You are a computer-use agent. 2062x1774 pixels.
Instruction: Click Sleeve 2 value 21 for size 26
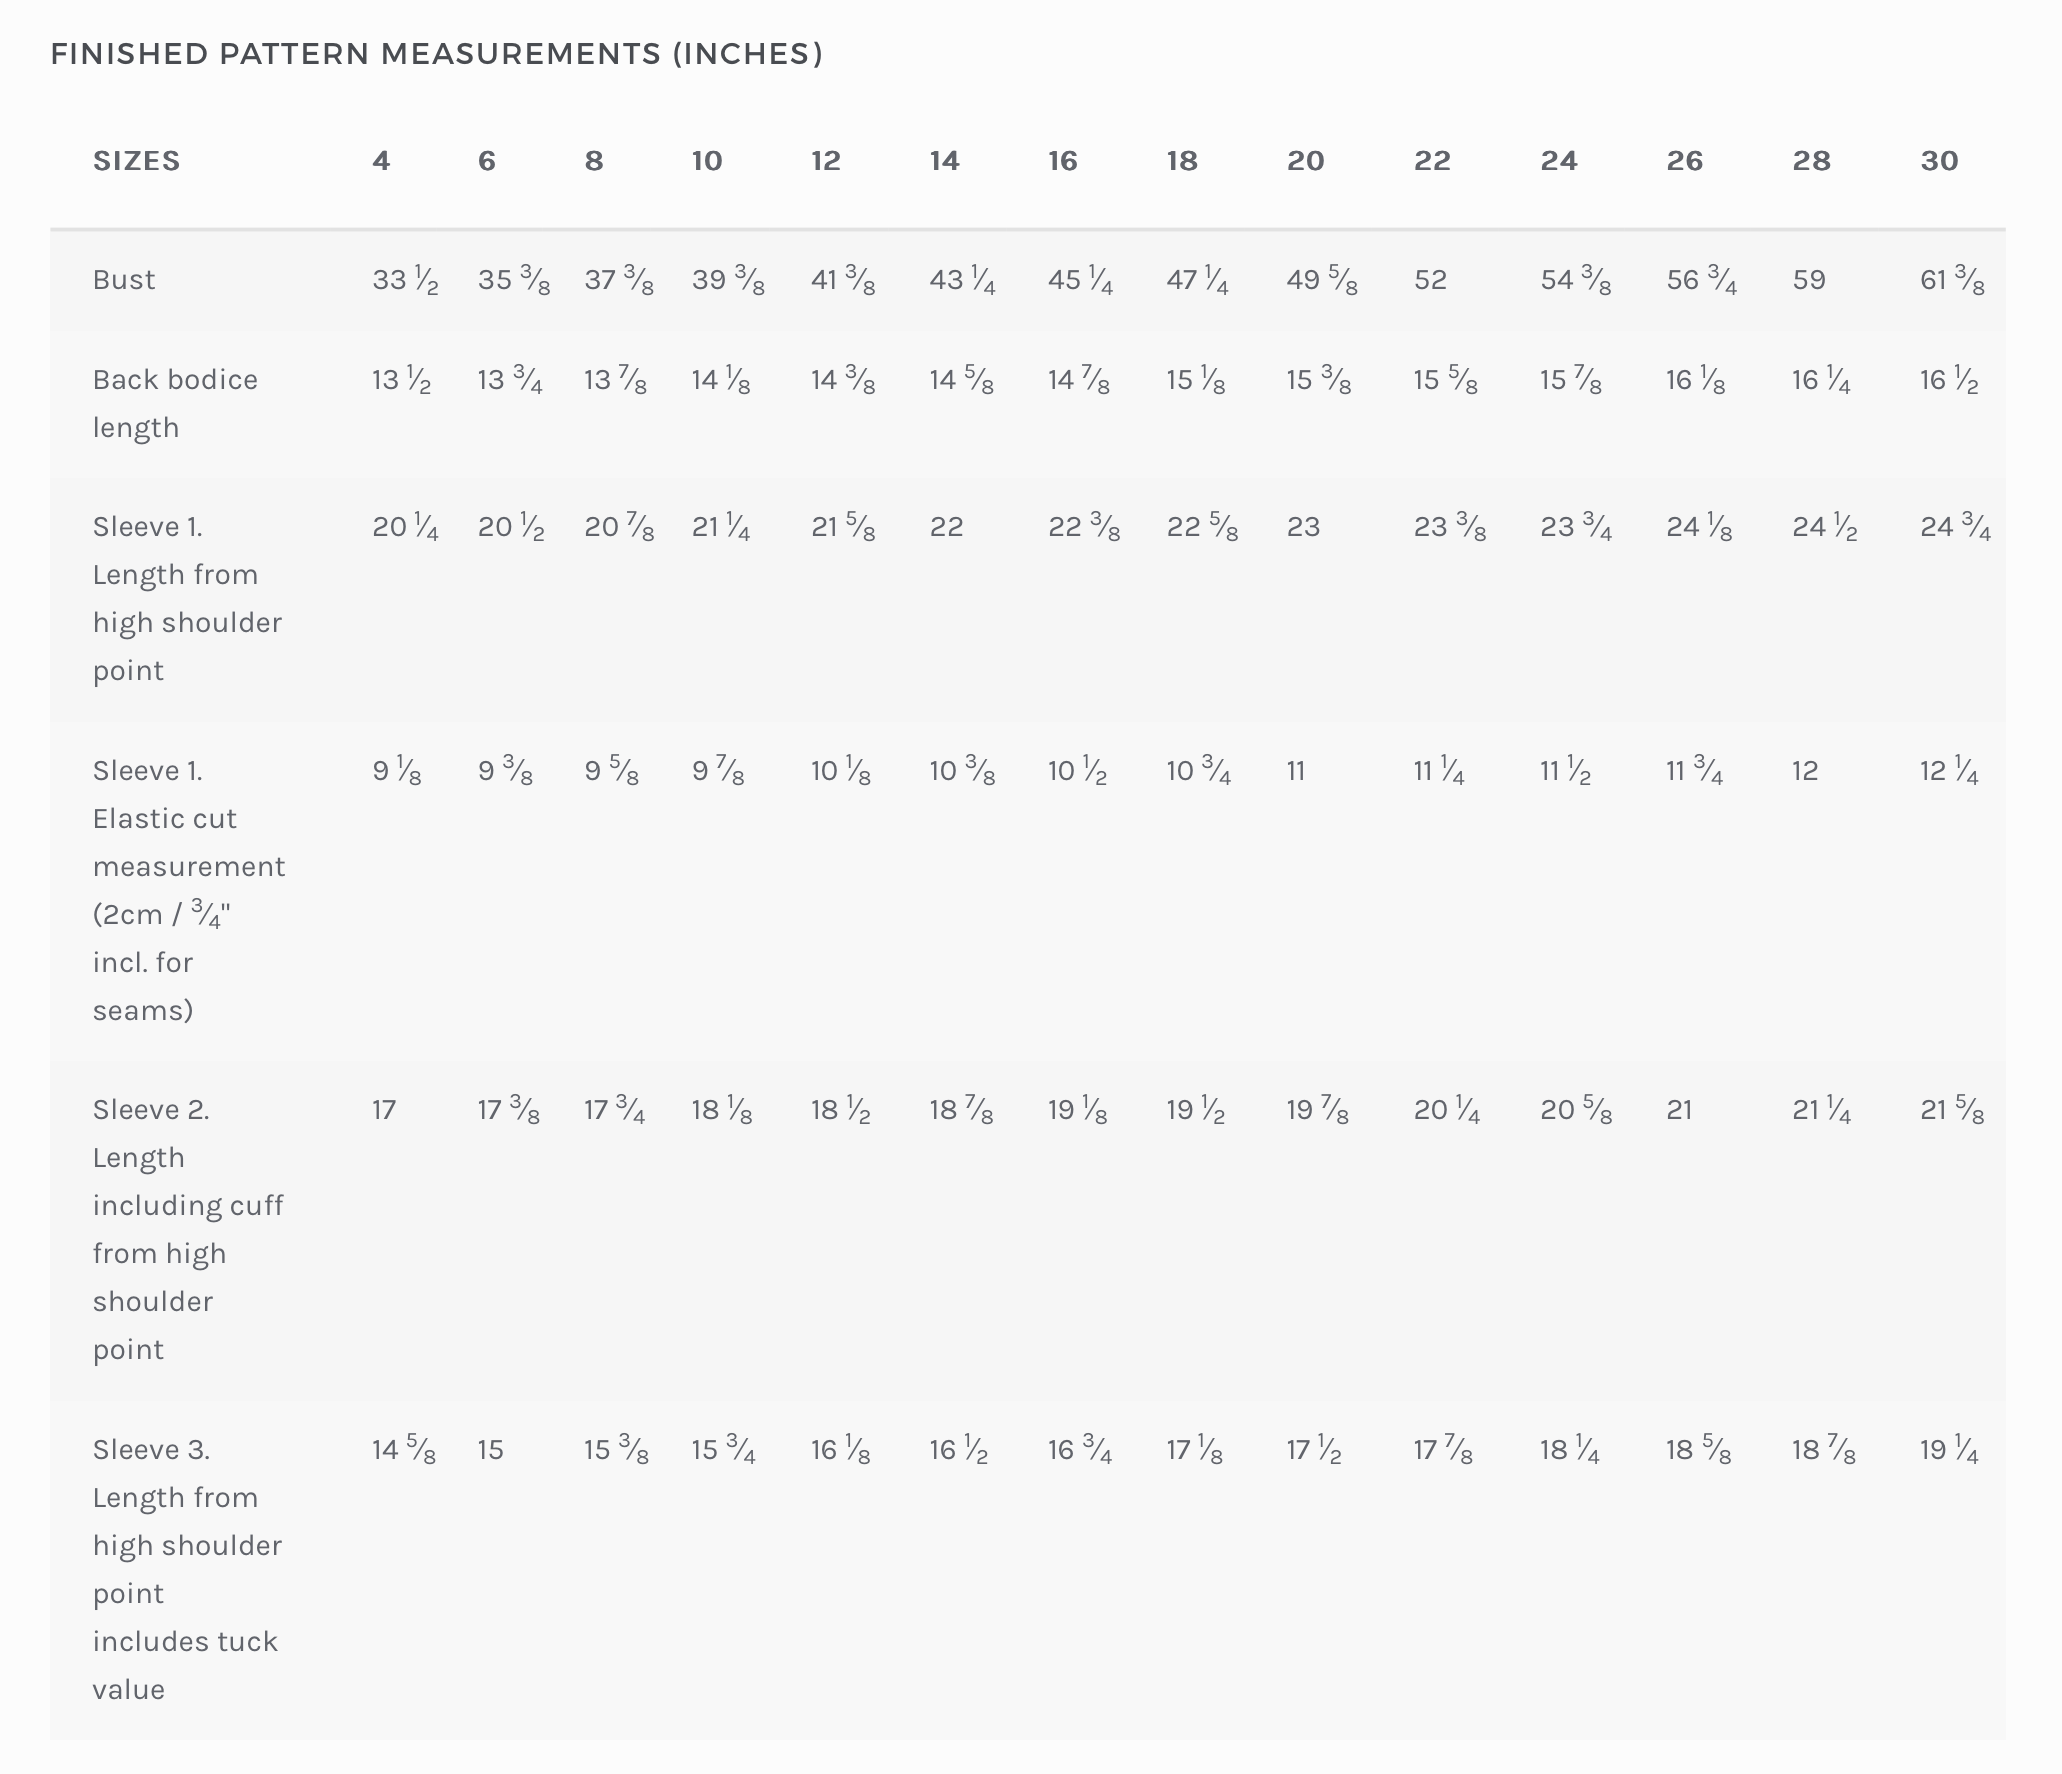point(1679,1110)
